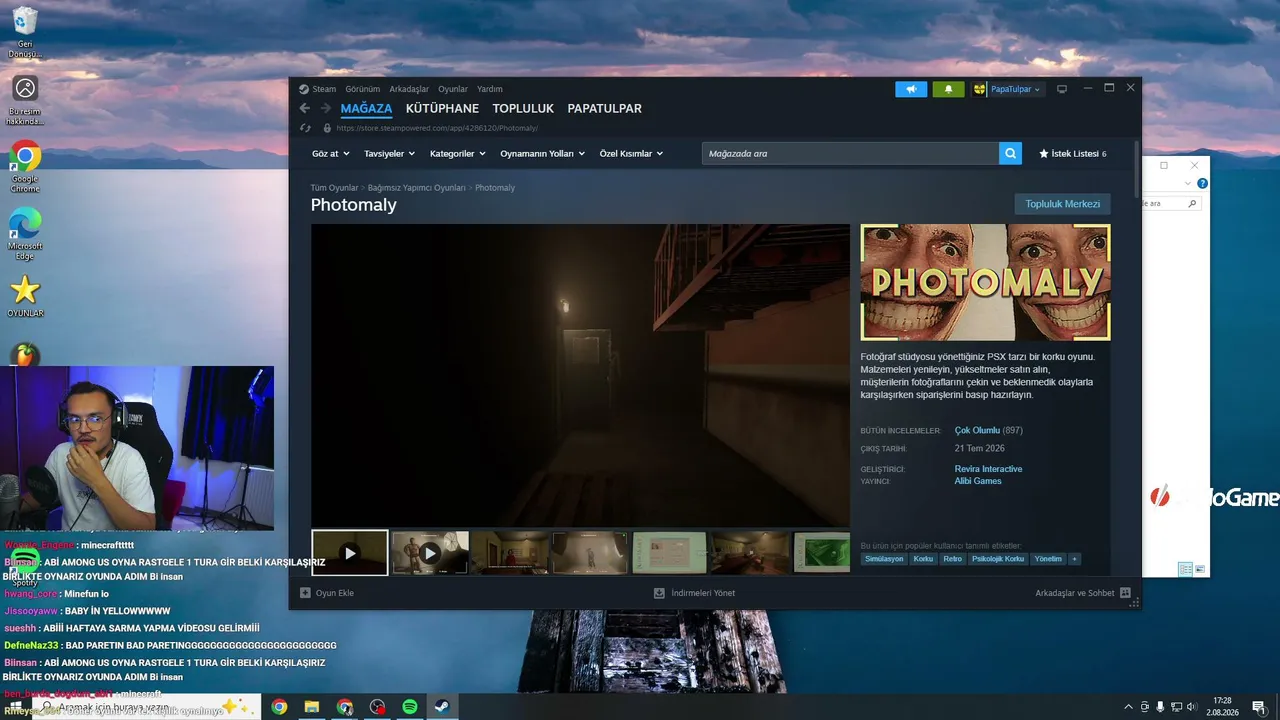Expand the Göz at dropdown
The image size is (1280, 720).
[331, 154]
